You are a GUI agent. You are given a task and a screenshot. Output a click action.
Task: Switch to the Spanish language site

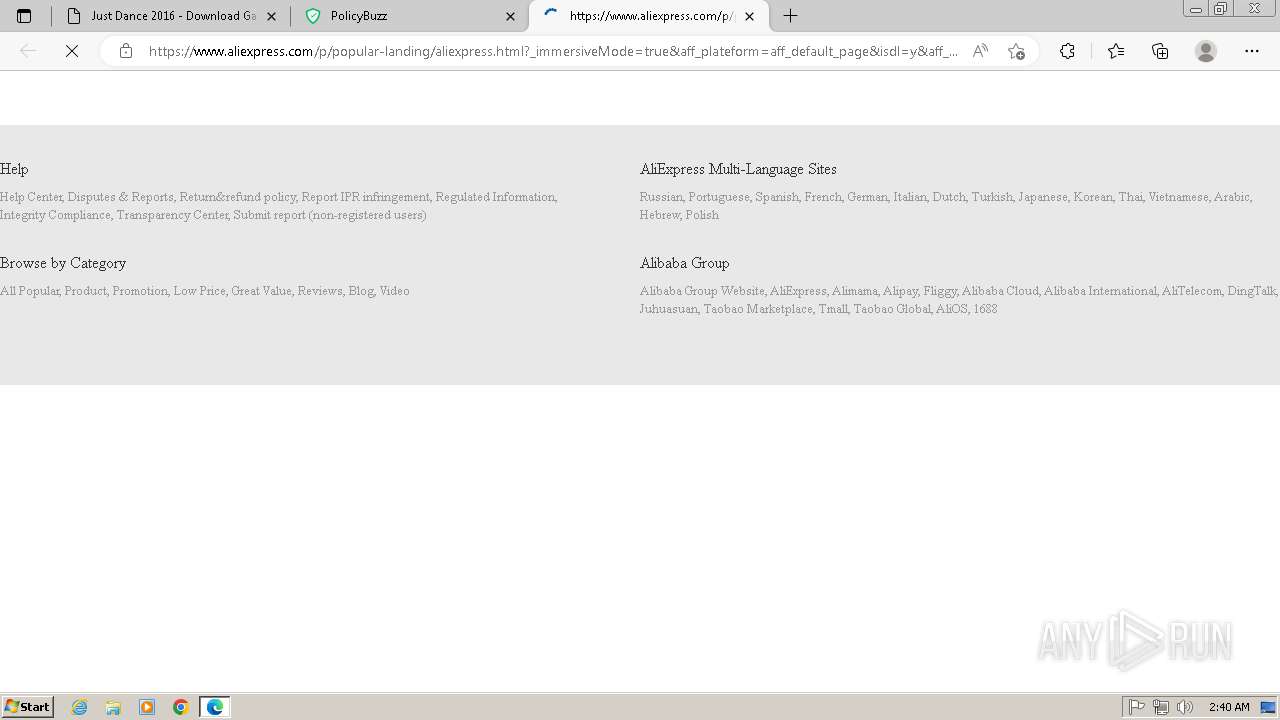click(x=776, y=197)
